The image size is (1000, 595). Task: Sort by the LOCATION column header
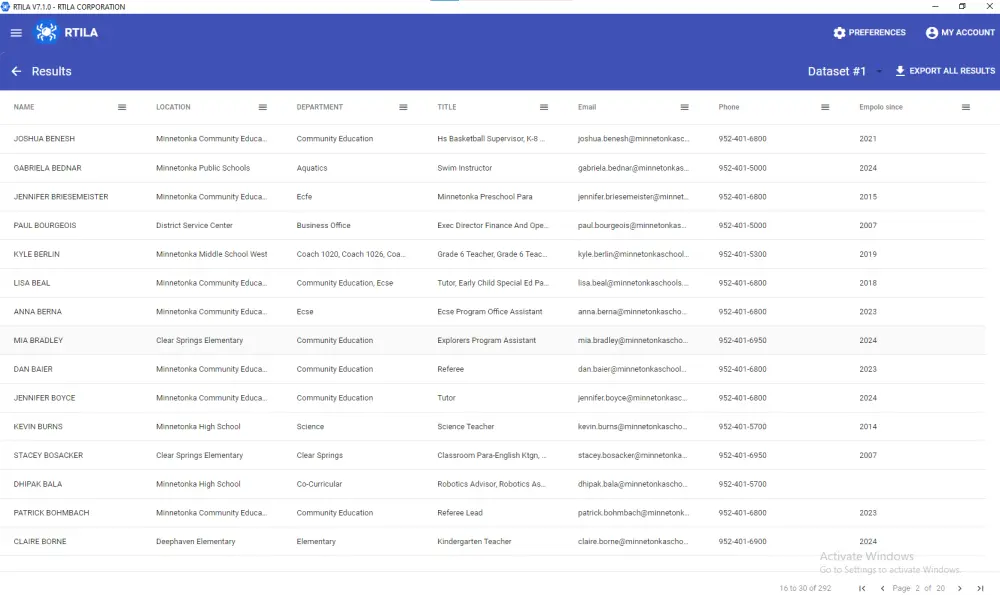[x=173, y=107]
